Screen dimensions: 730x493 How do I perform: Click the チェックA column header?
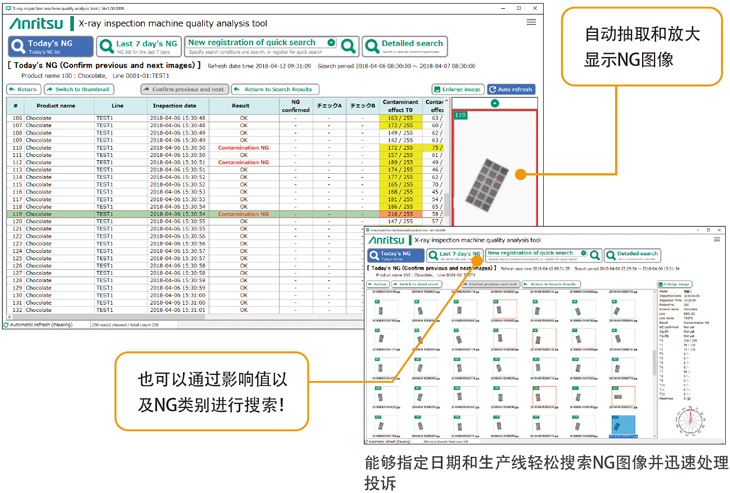pyautogui.click(x=329, y=106)
